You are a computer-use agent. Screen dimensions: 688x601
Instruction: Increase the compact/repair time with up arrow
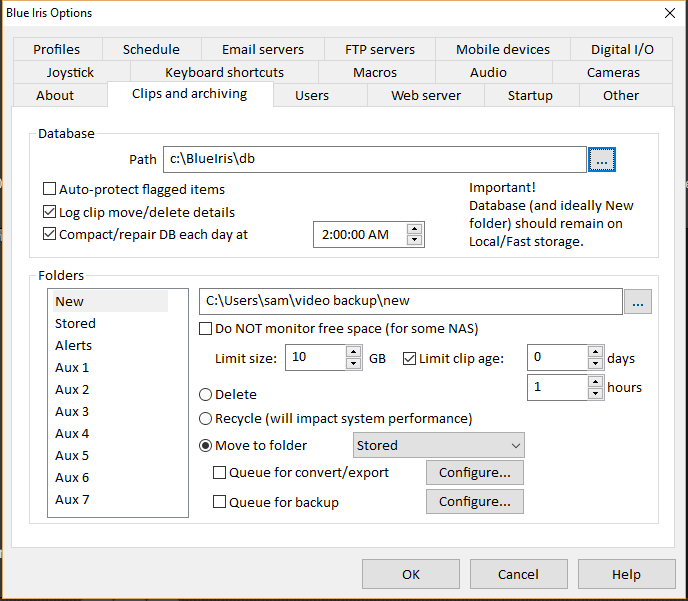[414, 229]
